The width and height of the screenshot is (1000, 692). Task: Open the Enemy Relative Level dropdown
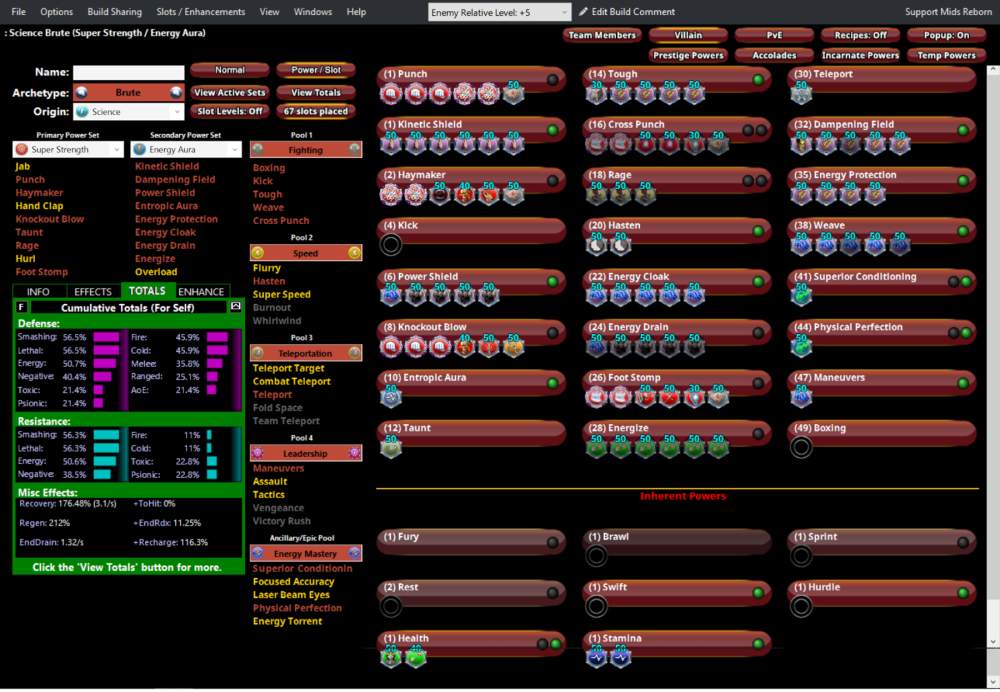click(496, 12)
